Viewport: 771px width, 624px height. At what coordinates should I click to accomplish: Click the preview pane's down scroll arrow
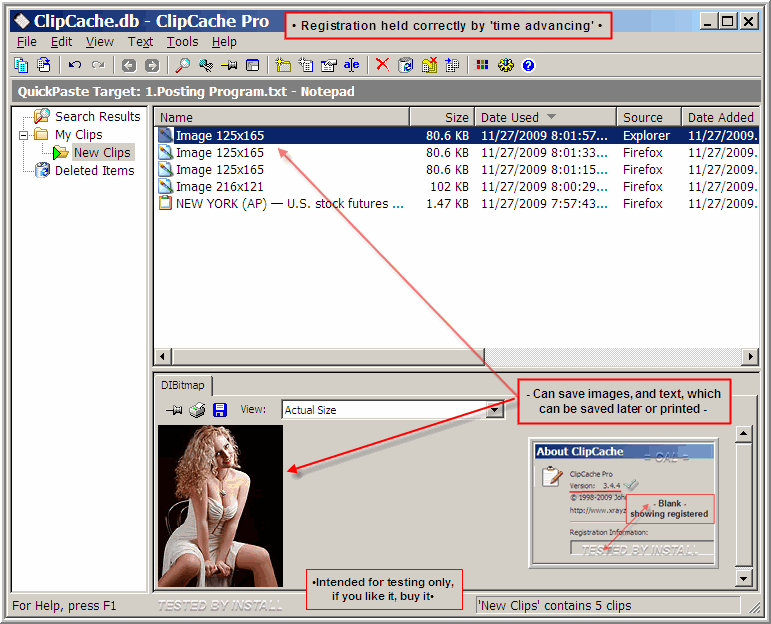click(743, 578)
